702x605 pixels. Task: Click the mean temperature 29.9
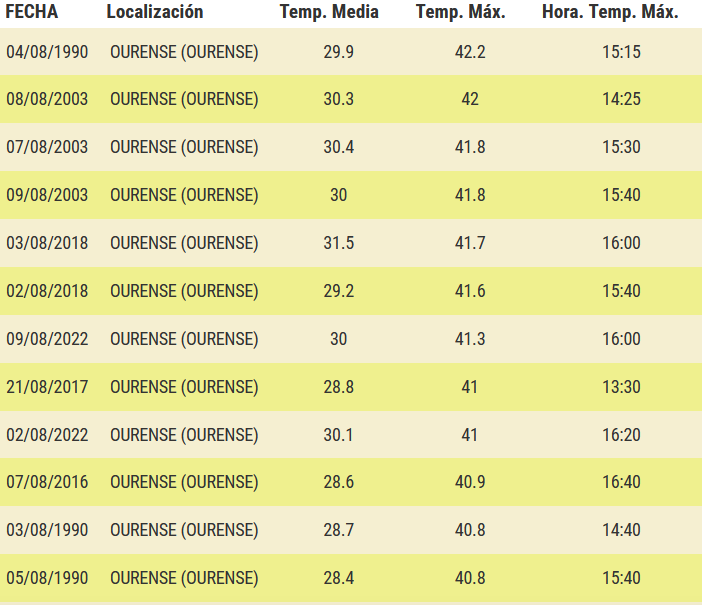pyautogui.click(x=339, y=52)
